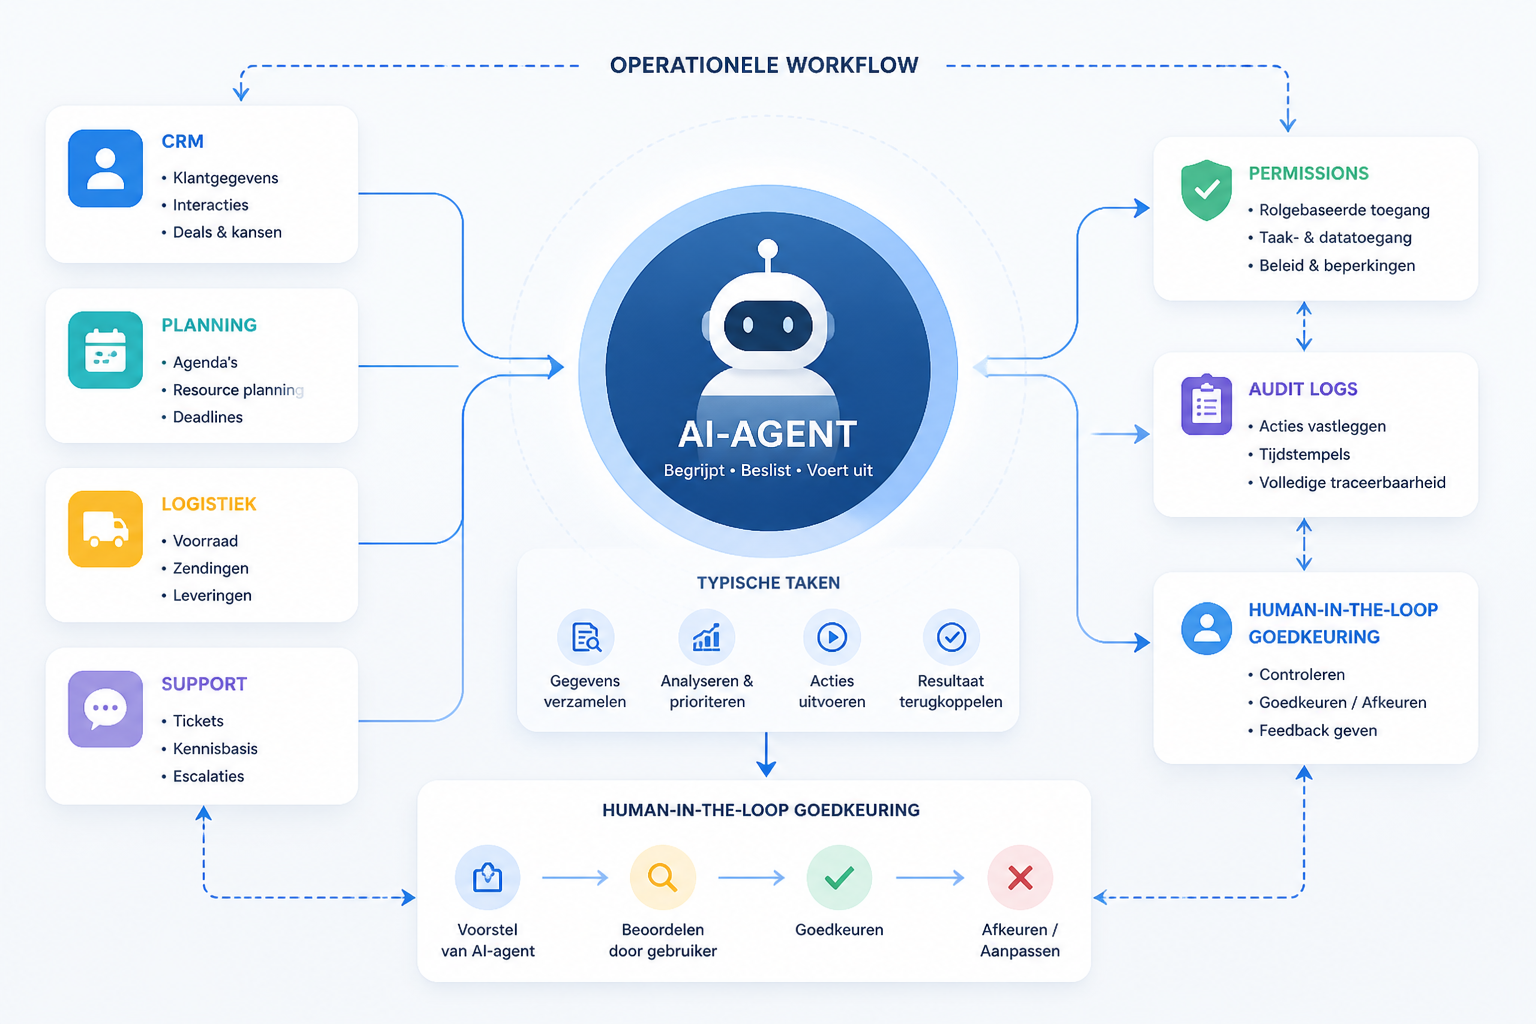The width and height of the screenshot is (1536, 1024).
Task: Click 'Tijdstempels' bullet
Action: click(x=1304, y=454)
